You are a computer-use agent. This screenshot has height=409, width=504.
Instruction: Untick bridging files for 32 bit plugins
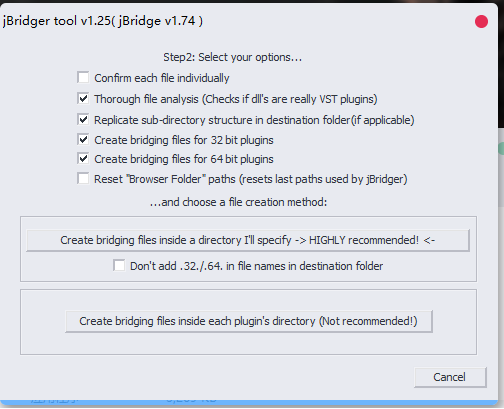click(83, 140)
